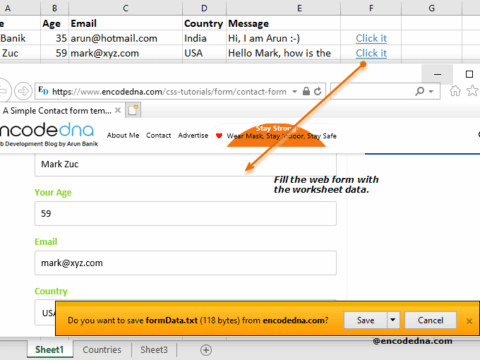480x360 pixels.
Task: Switch to the Countries sheet tab
Action: coord(102,350)
